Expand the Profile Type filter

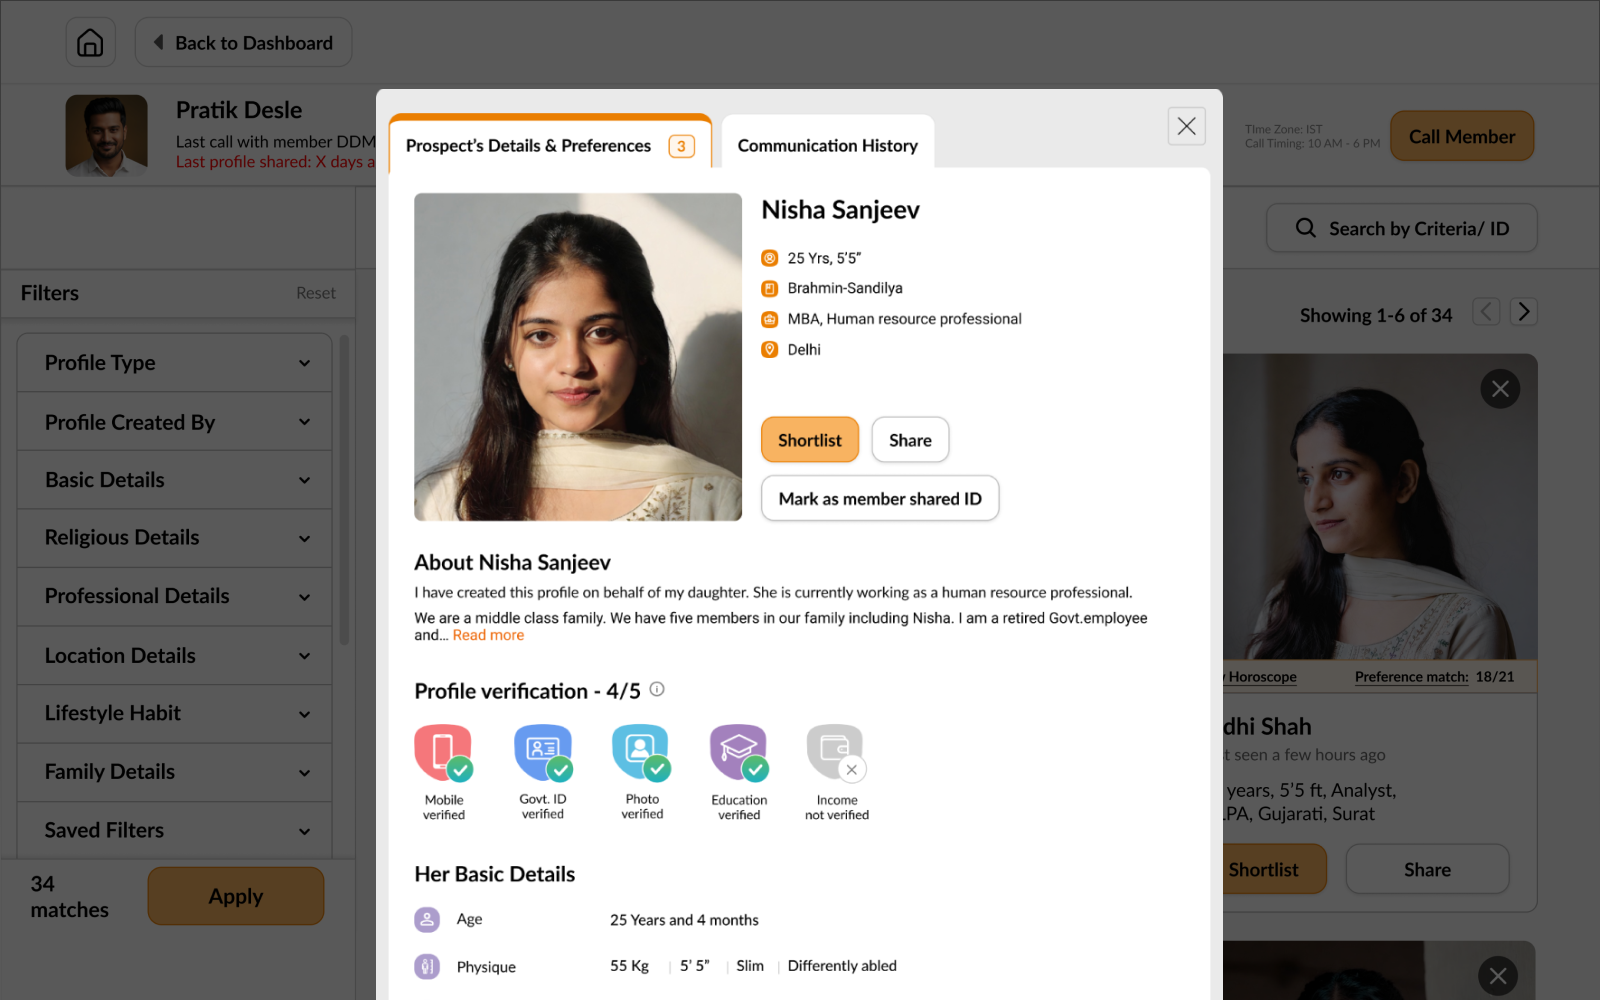174,363
